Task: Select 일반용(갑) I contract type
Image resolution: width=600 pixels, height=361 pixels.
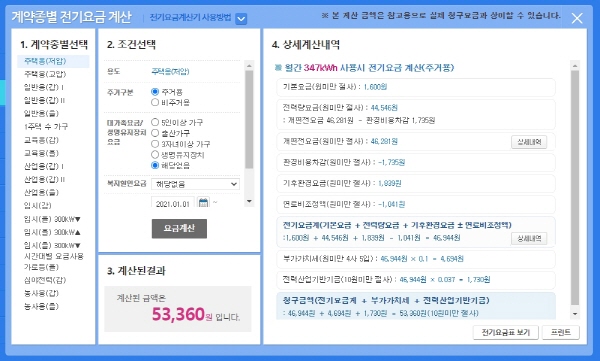Action: coord(44,87)
